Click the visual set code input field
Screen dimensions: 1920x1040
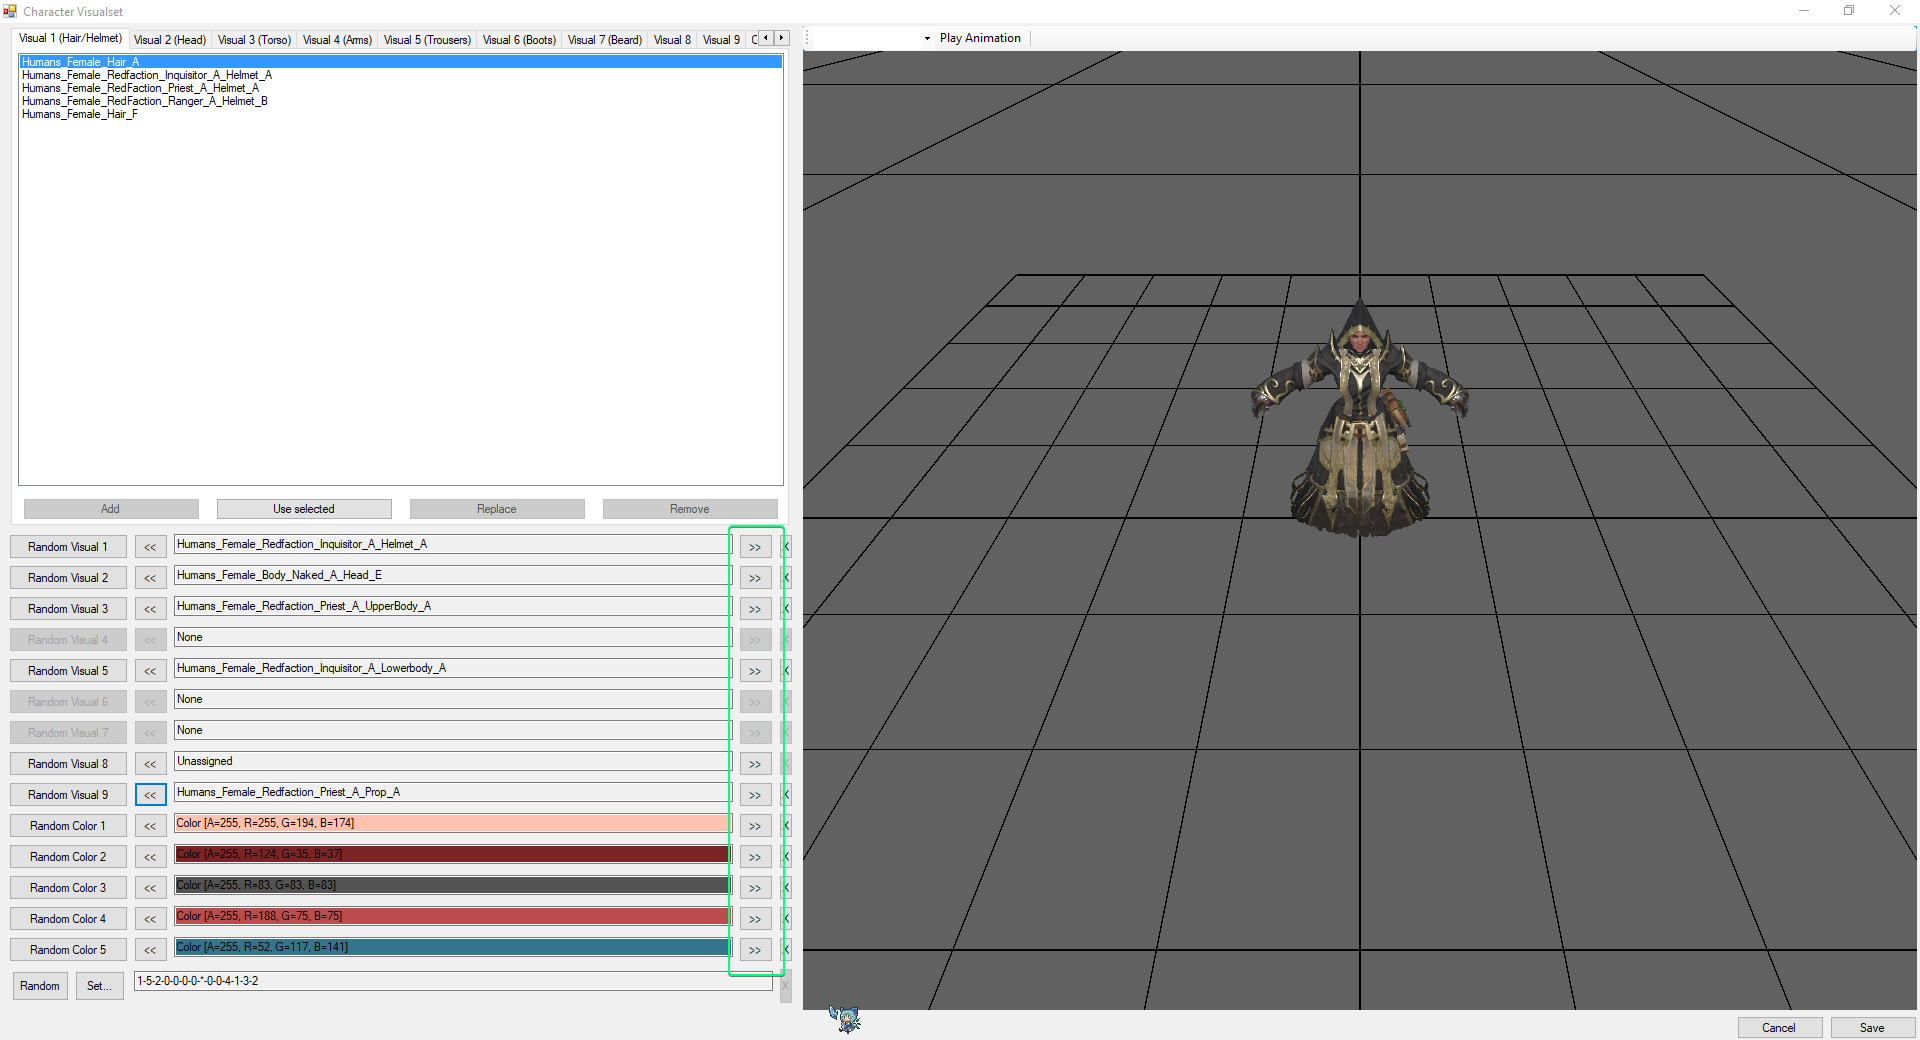453,981
